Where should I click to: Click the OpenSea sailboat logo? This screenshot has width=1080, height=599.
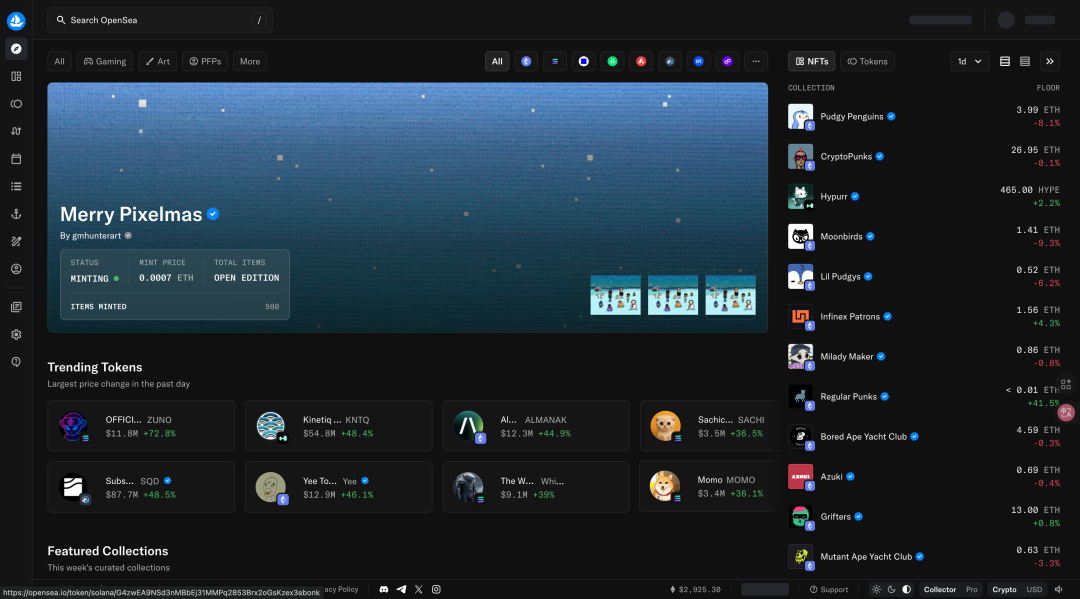pyautogui.click(x=16, y=21)
